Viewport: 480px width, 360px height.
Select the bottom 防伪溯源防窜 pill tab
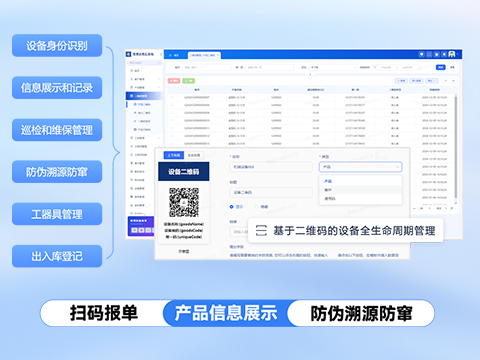pyautogui.click(x=361, y=313)
